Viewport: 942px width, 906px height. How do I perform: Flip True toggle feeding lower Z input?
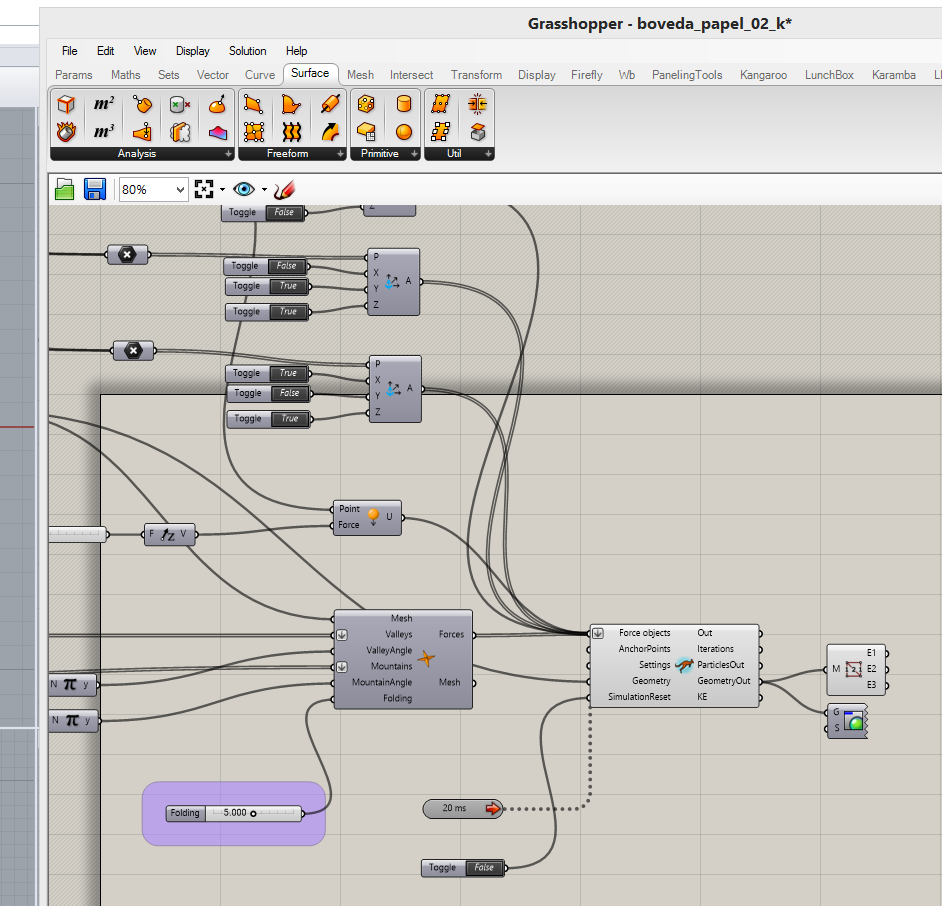(290, 419)
